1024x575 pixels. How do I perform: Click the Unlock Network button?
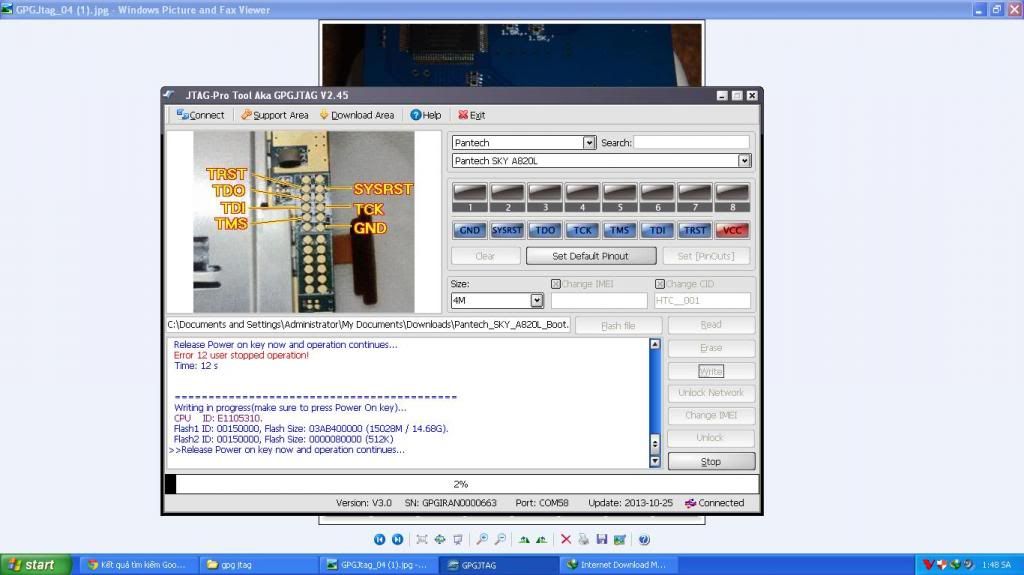(x=711, y=393)
